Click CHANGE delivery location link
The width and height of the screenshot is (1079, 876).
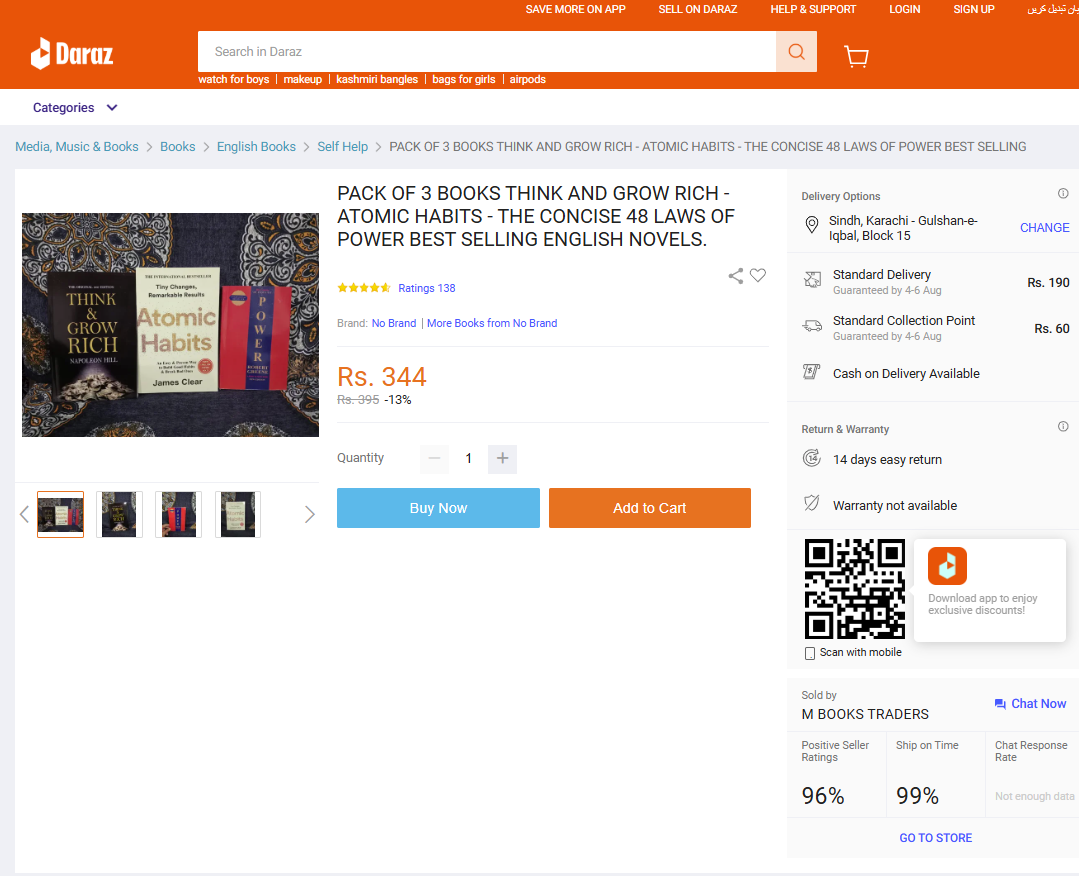point(1044,228)
